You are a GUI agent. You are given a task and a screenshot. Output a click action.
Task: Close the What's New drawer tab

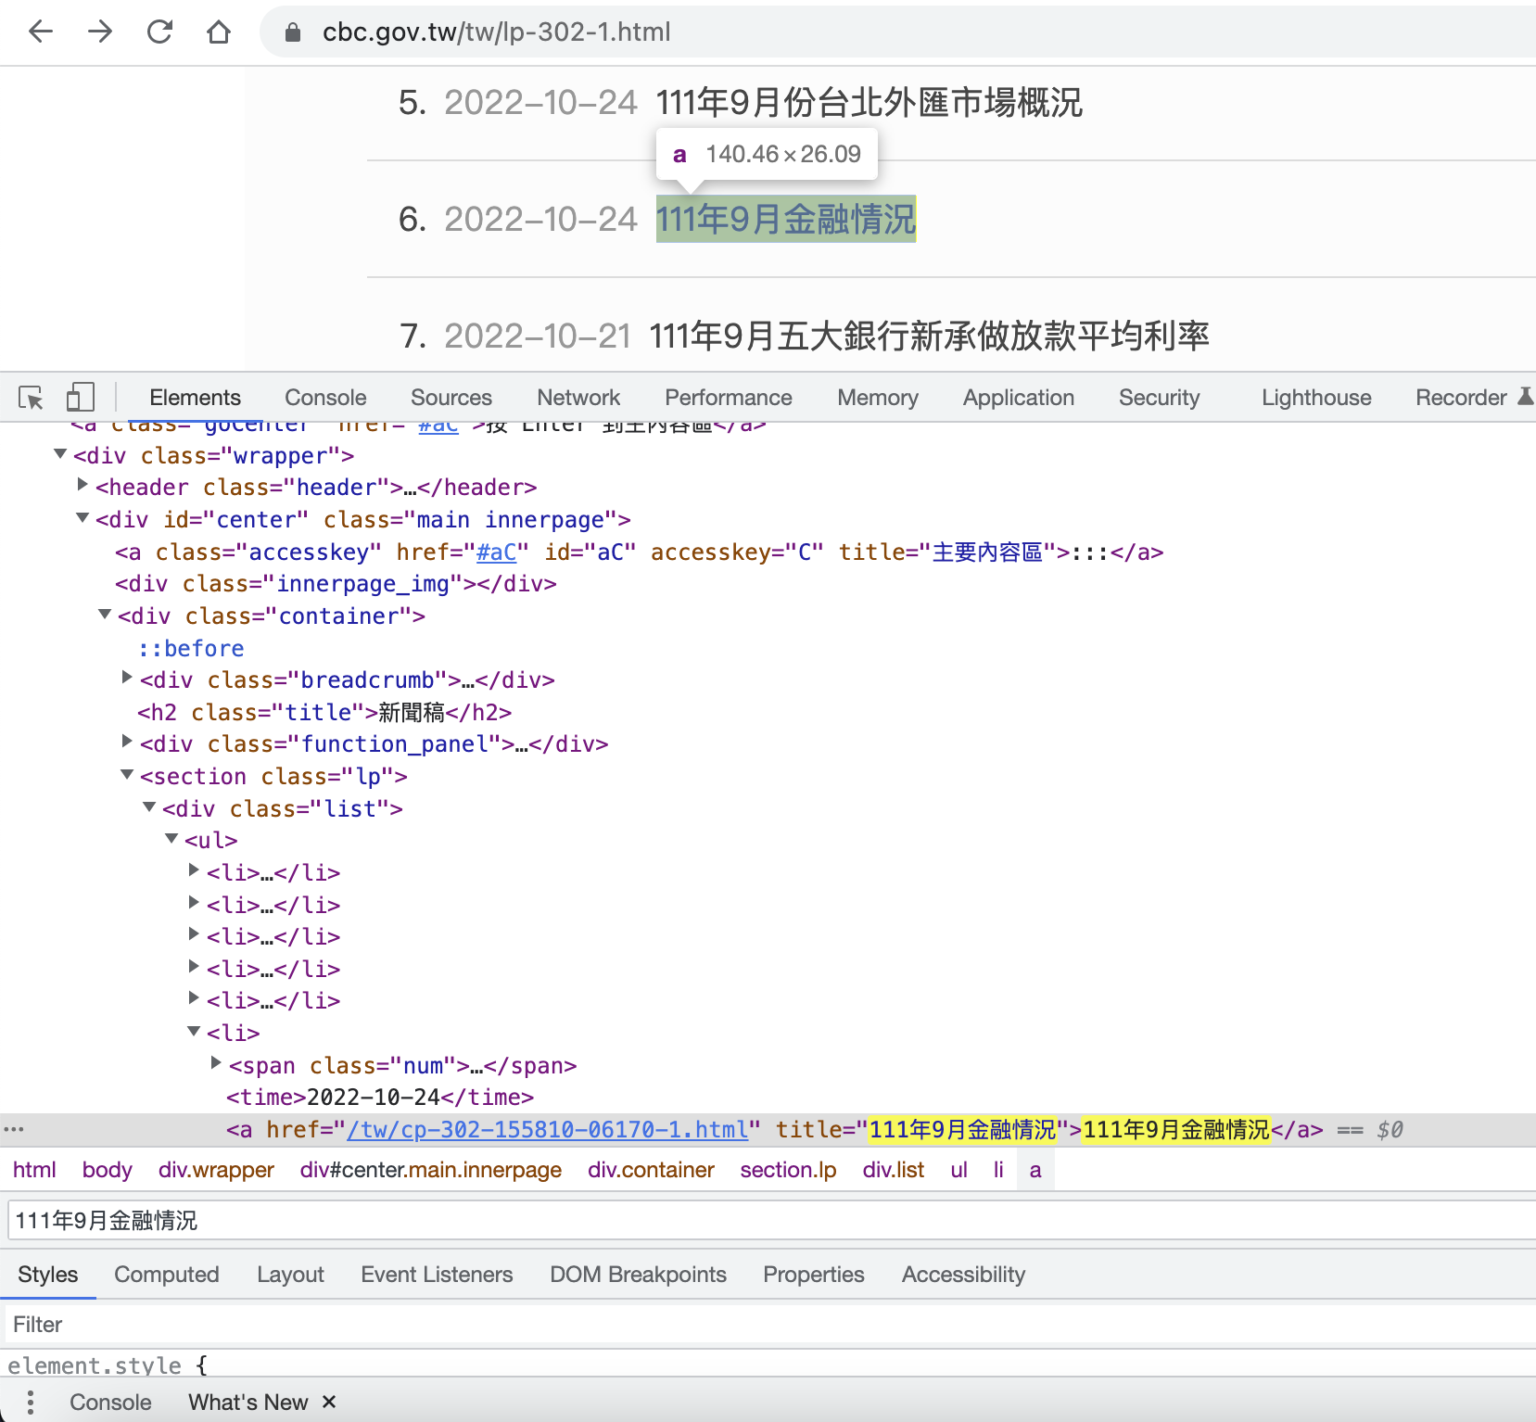click(329, 1402)
